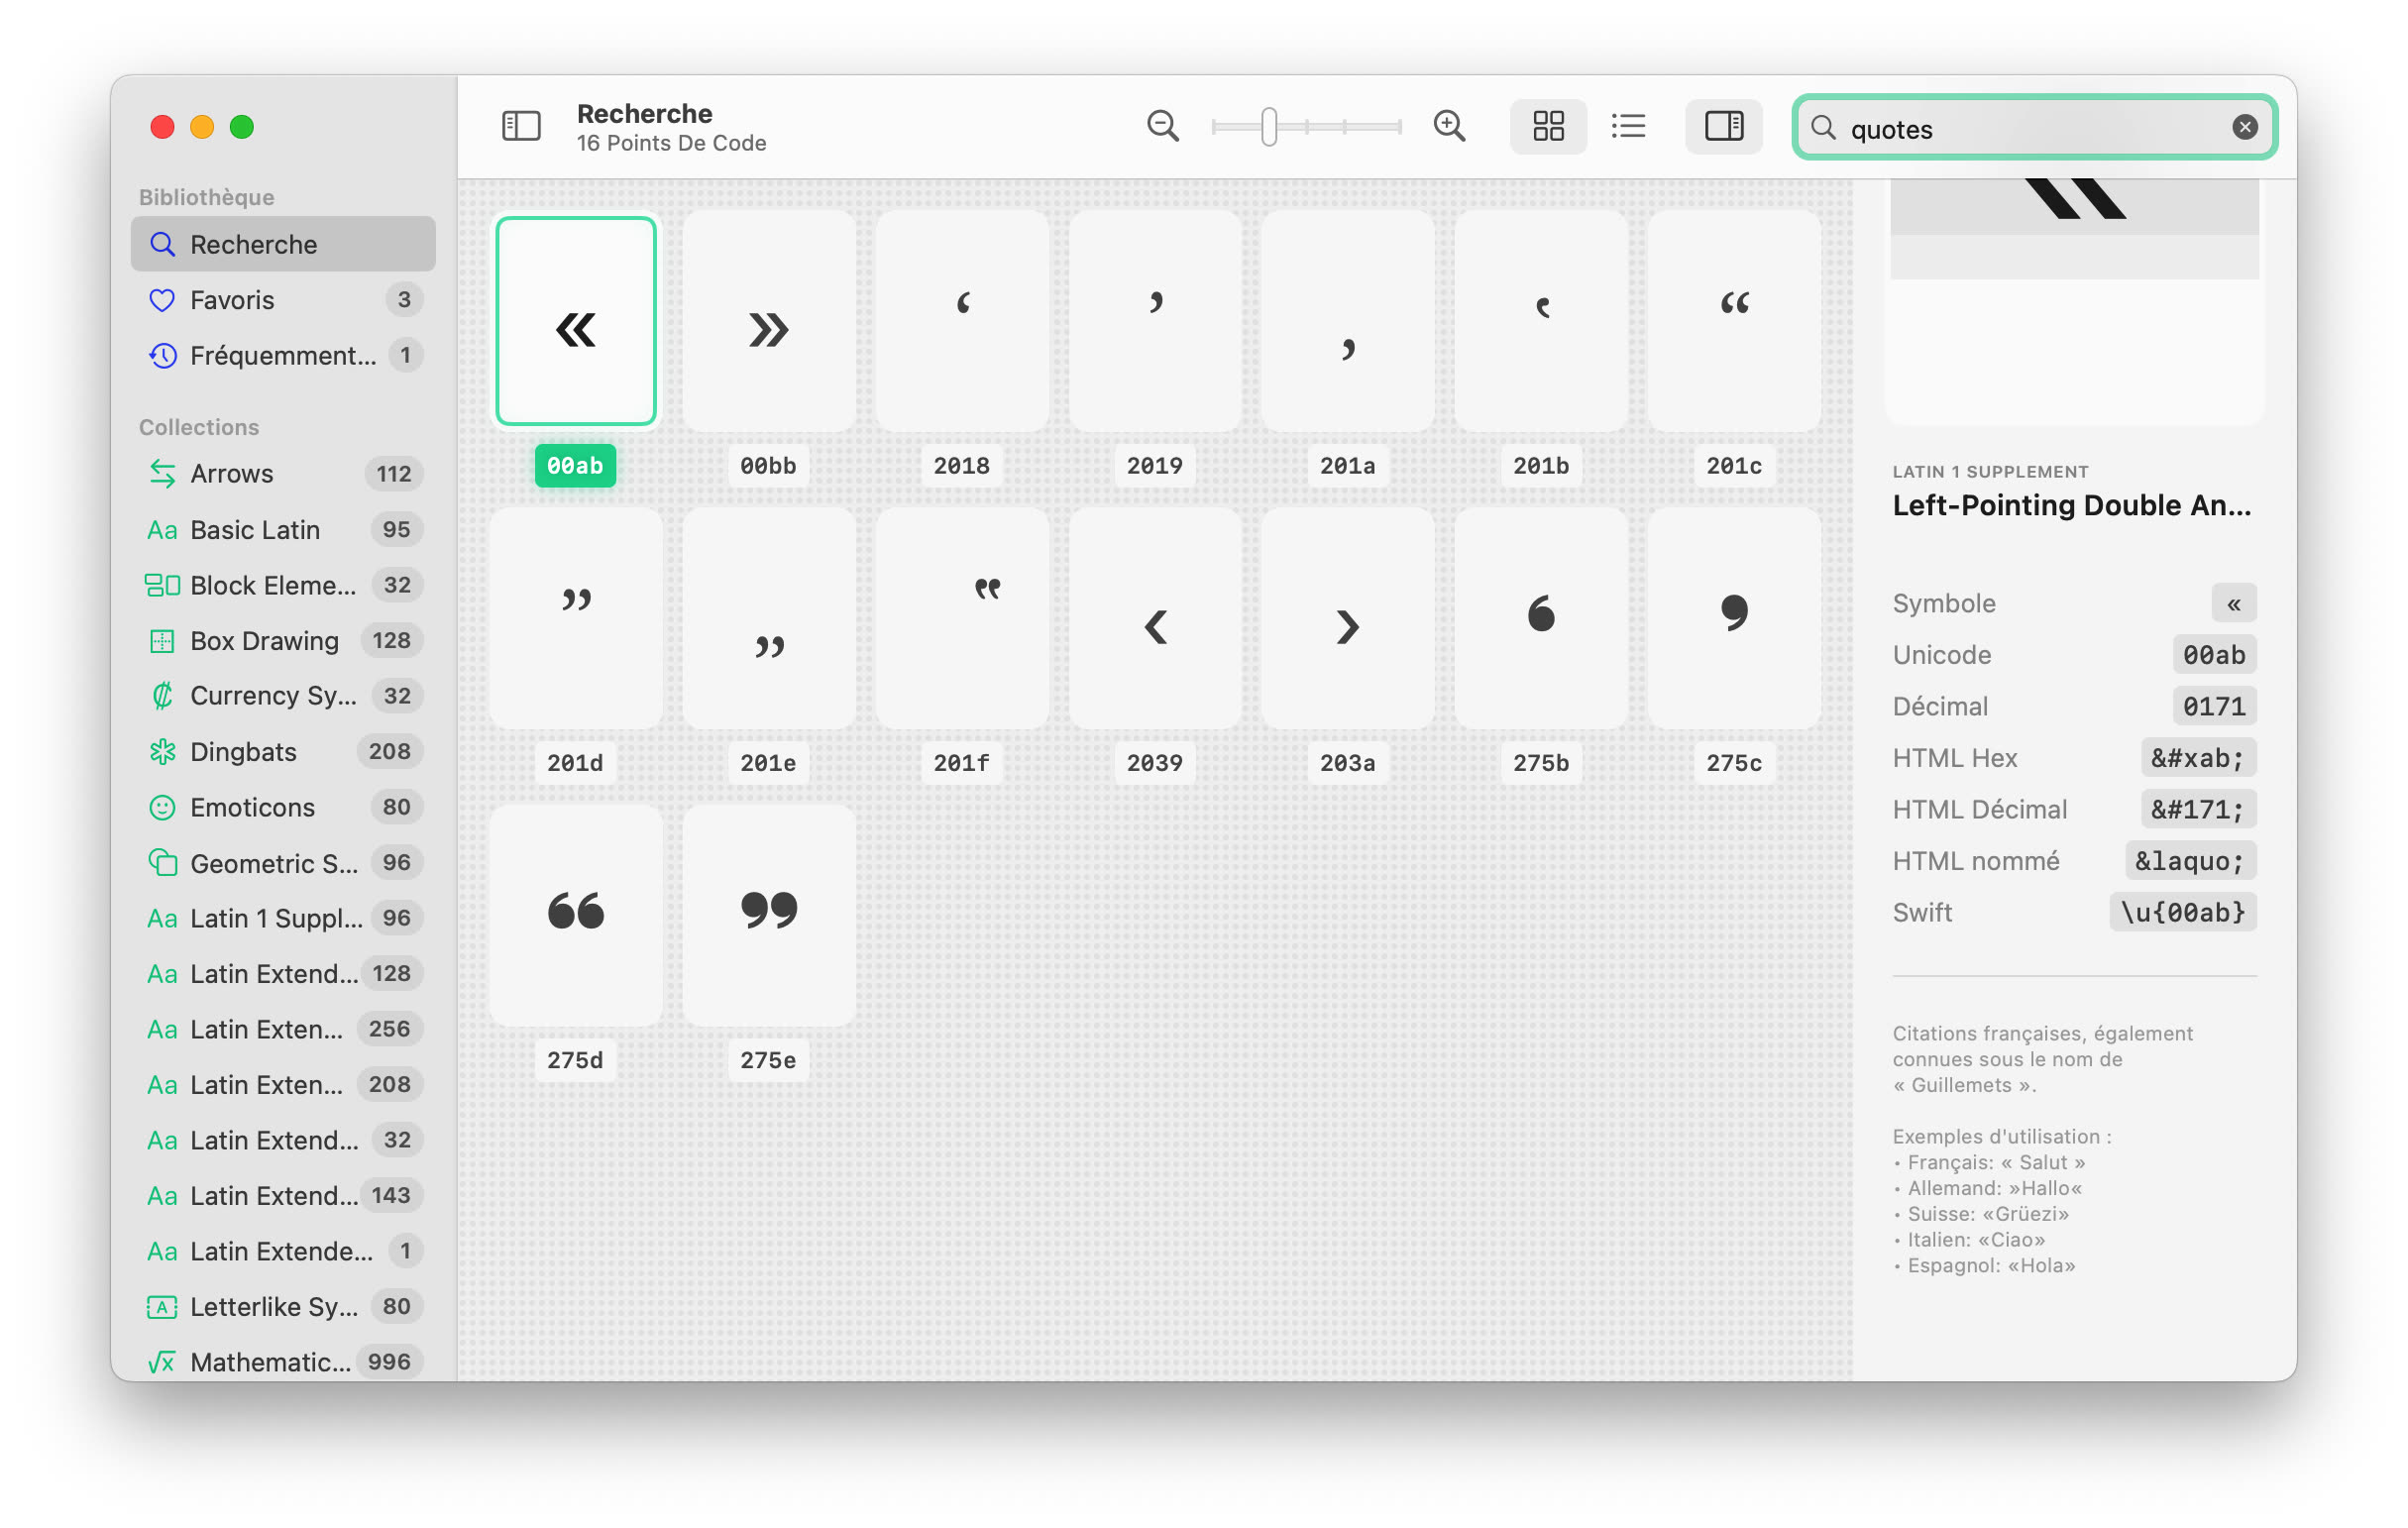This screenshot has width=2408, height=1528.
Task: Copy the HTML nommé value &laquo;
Action: pyautogui.click(x=2190, y=860)
